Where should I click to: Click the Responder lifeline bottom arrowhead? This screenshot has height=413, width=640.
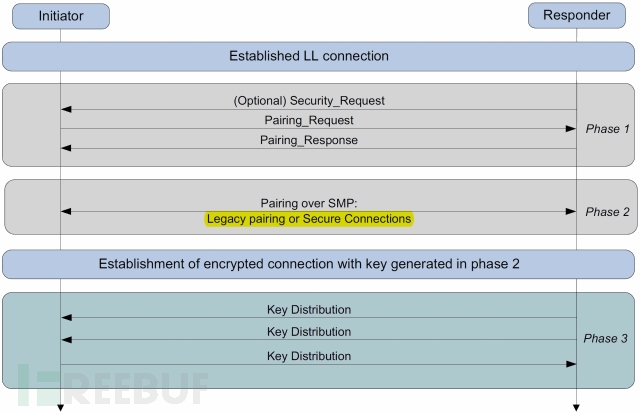click(x=576, y=408)
